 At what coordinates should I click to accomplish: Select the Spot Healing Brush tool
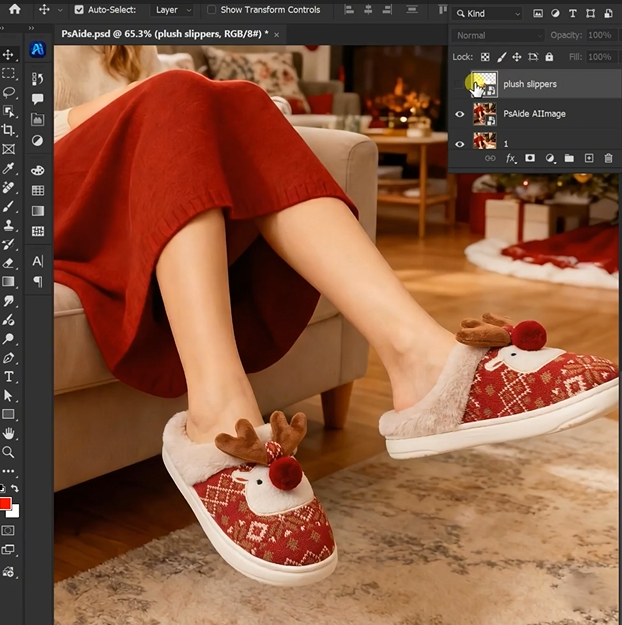[8, 187]
